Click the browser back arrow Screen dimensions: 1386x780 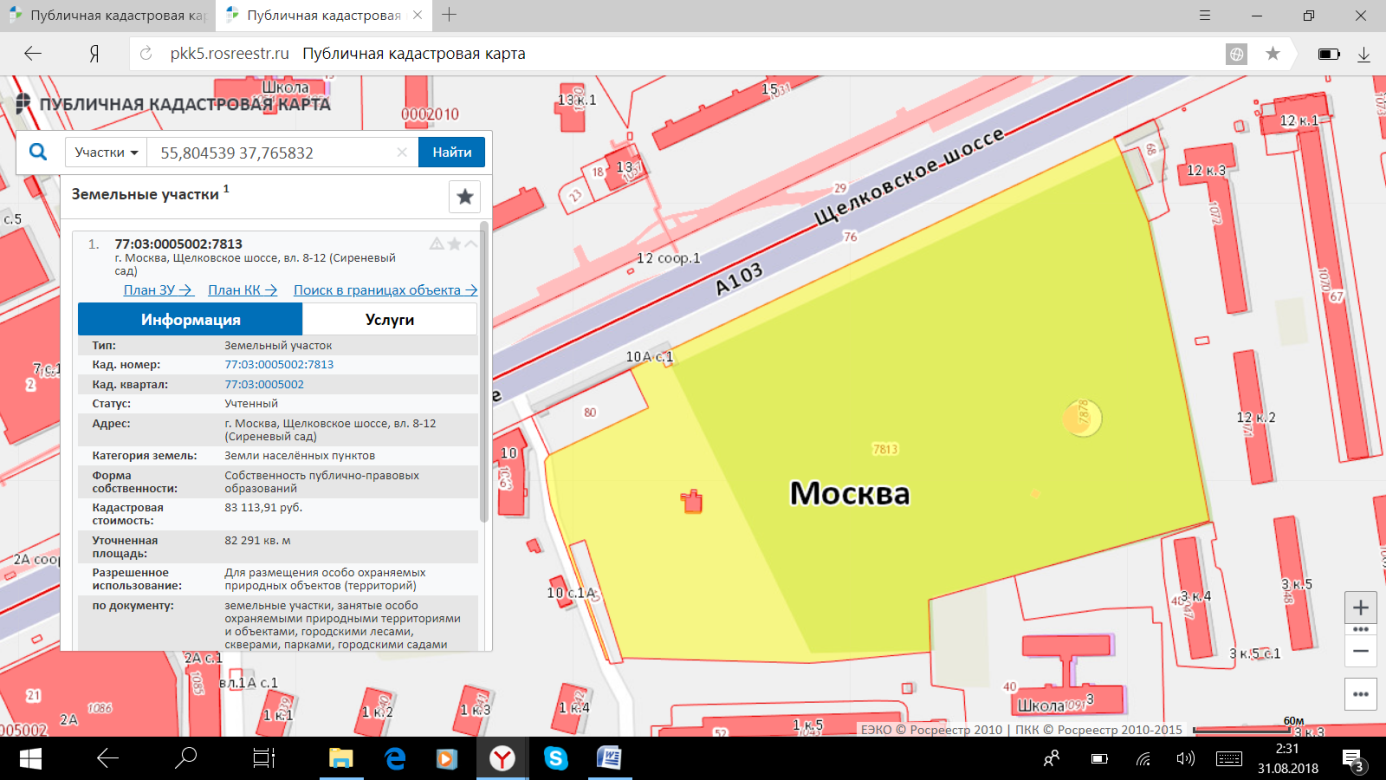tap(33, 54)
